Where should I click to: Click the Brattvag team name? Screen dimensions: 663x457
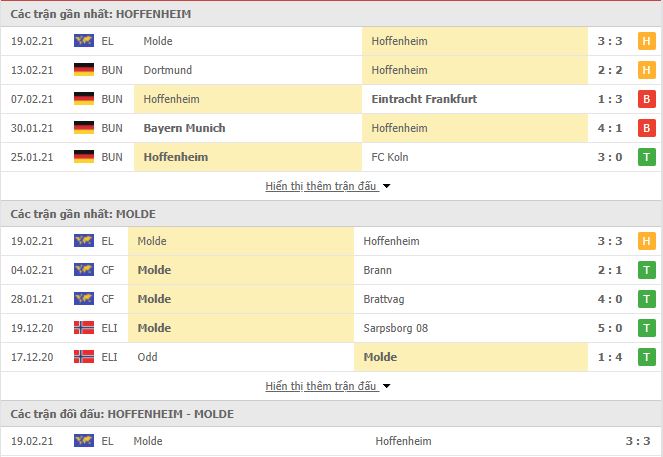[384, 299]
